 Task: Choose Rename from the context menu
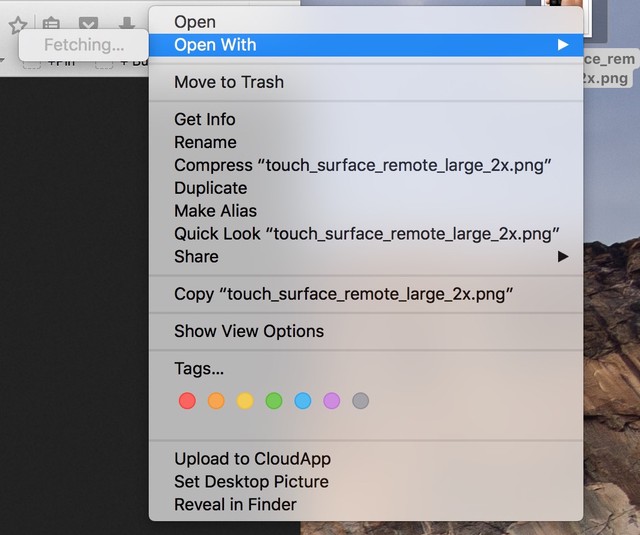(205, 142)
